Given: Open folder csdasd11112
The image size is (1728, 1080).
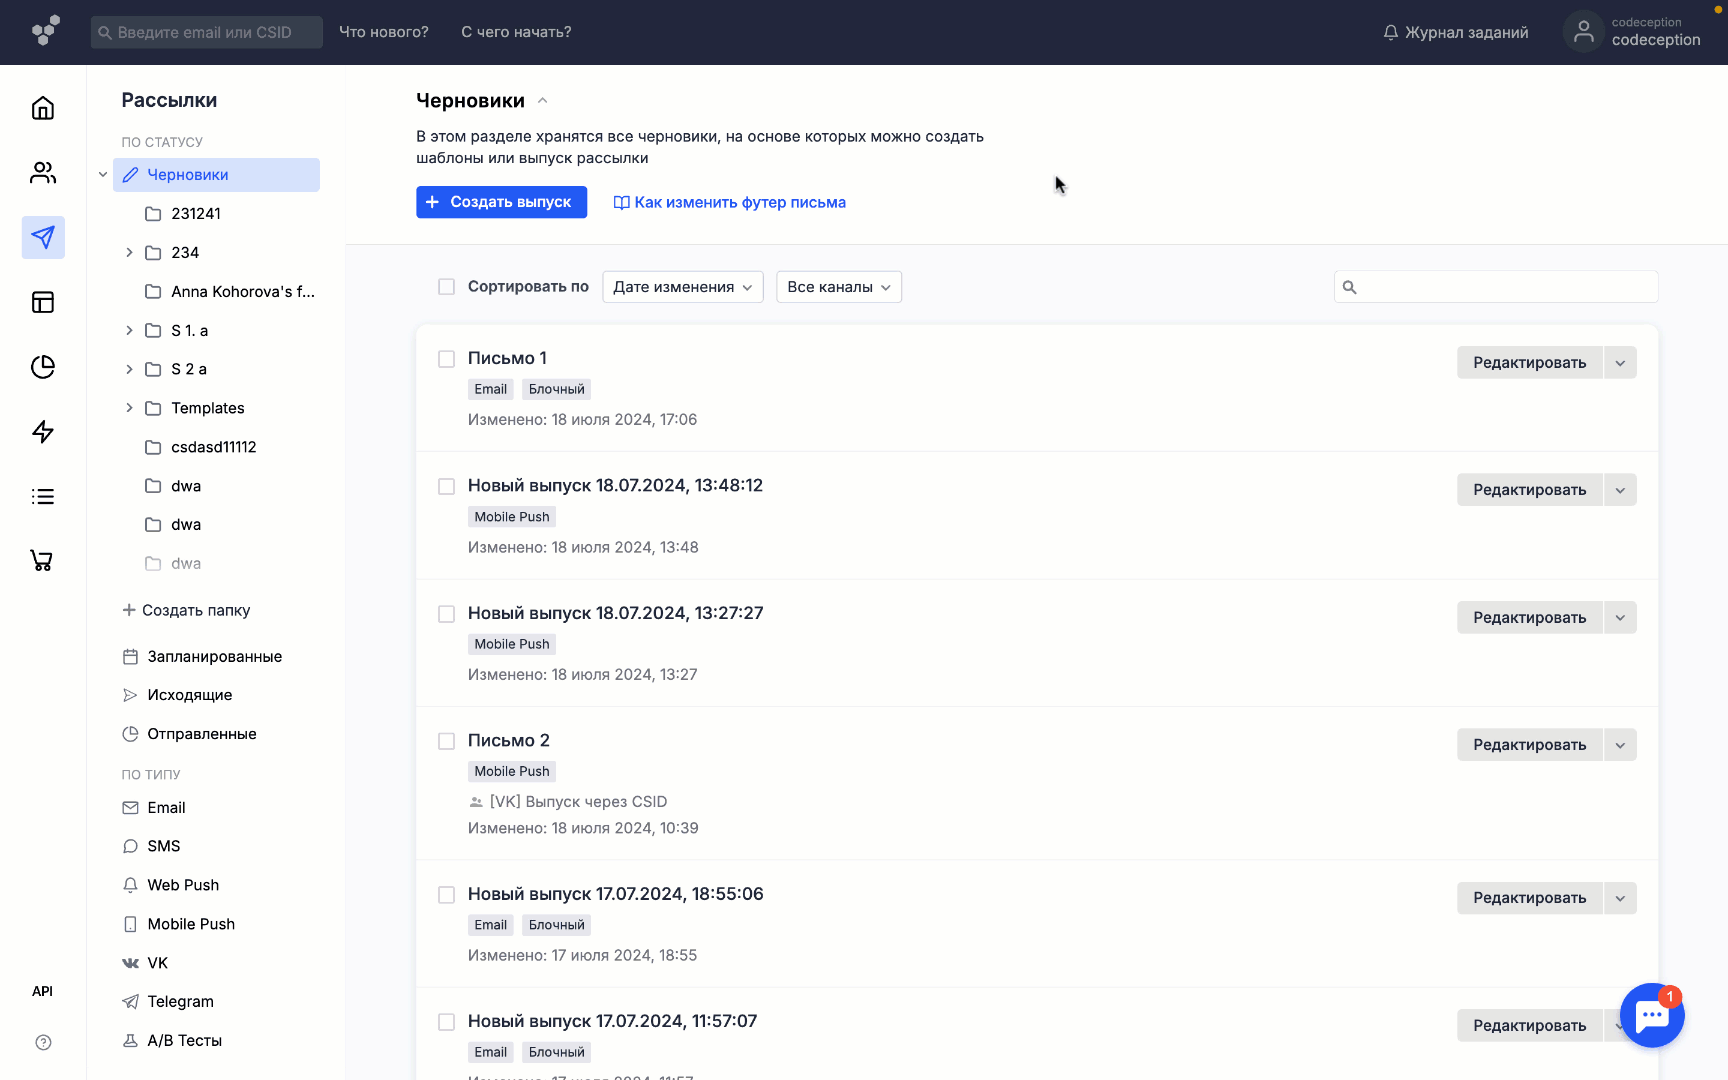Looking at the screenshot, I should point(216,447).
